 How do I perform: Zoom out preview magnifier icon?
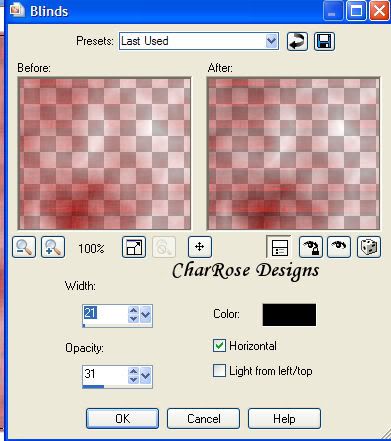[x=24, y=247]
